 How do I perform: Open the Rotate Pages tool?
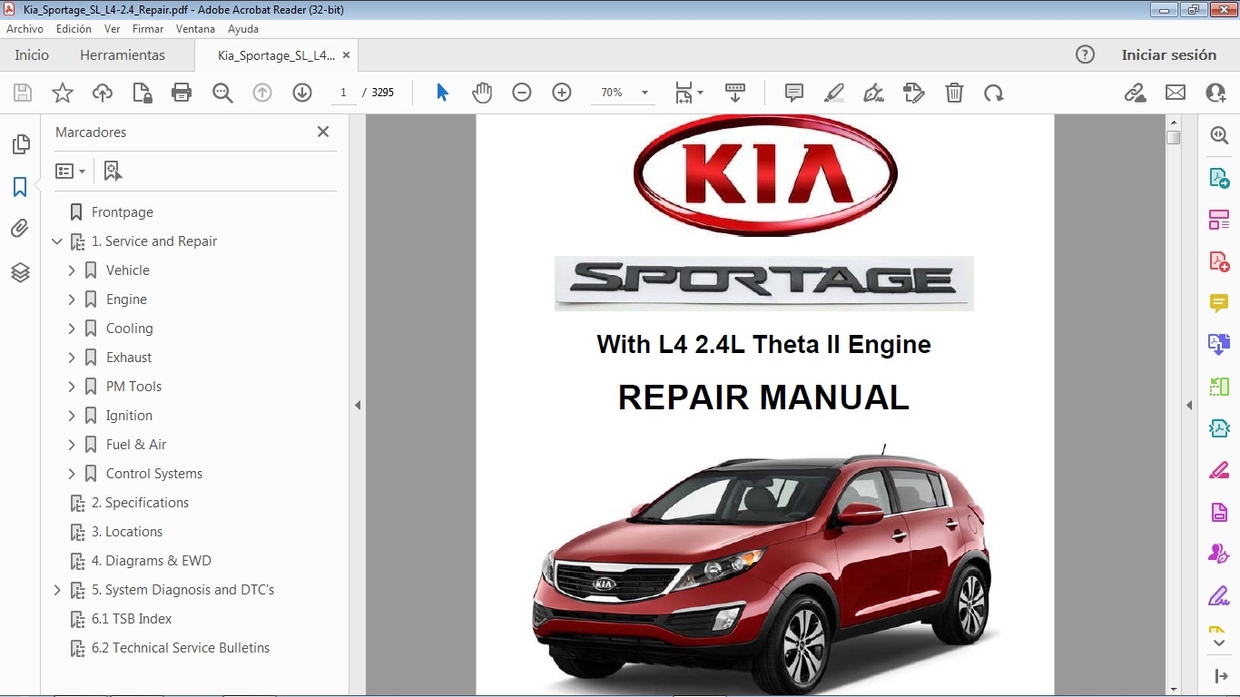(x=993, y=92)
